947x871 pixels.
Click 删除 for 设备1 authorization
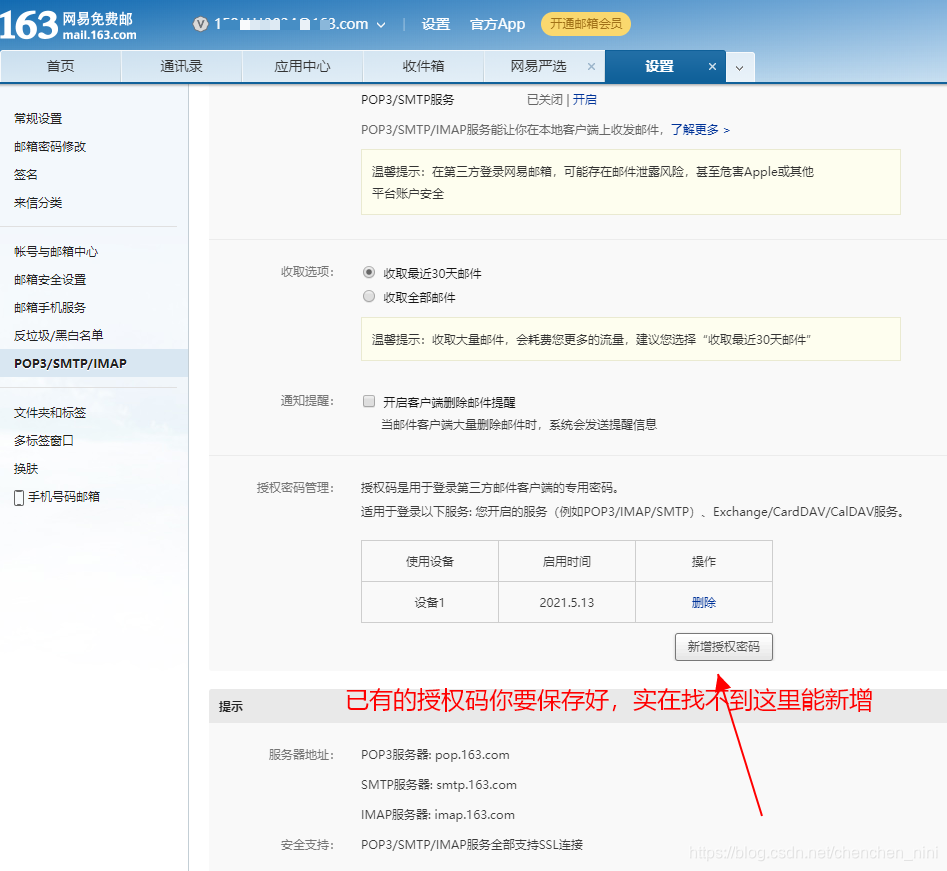click(704, 602)
